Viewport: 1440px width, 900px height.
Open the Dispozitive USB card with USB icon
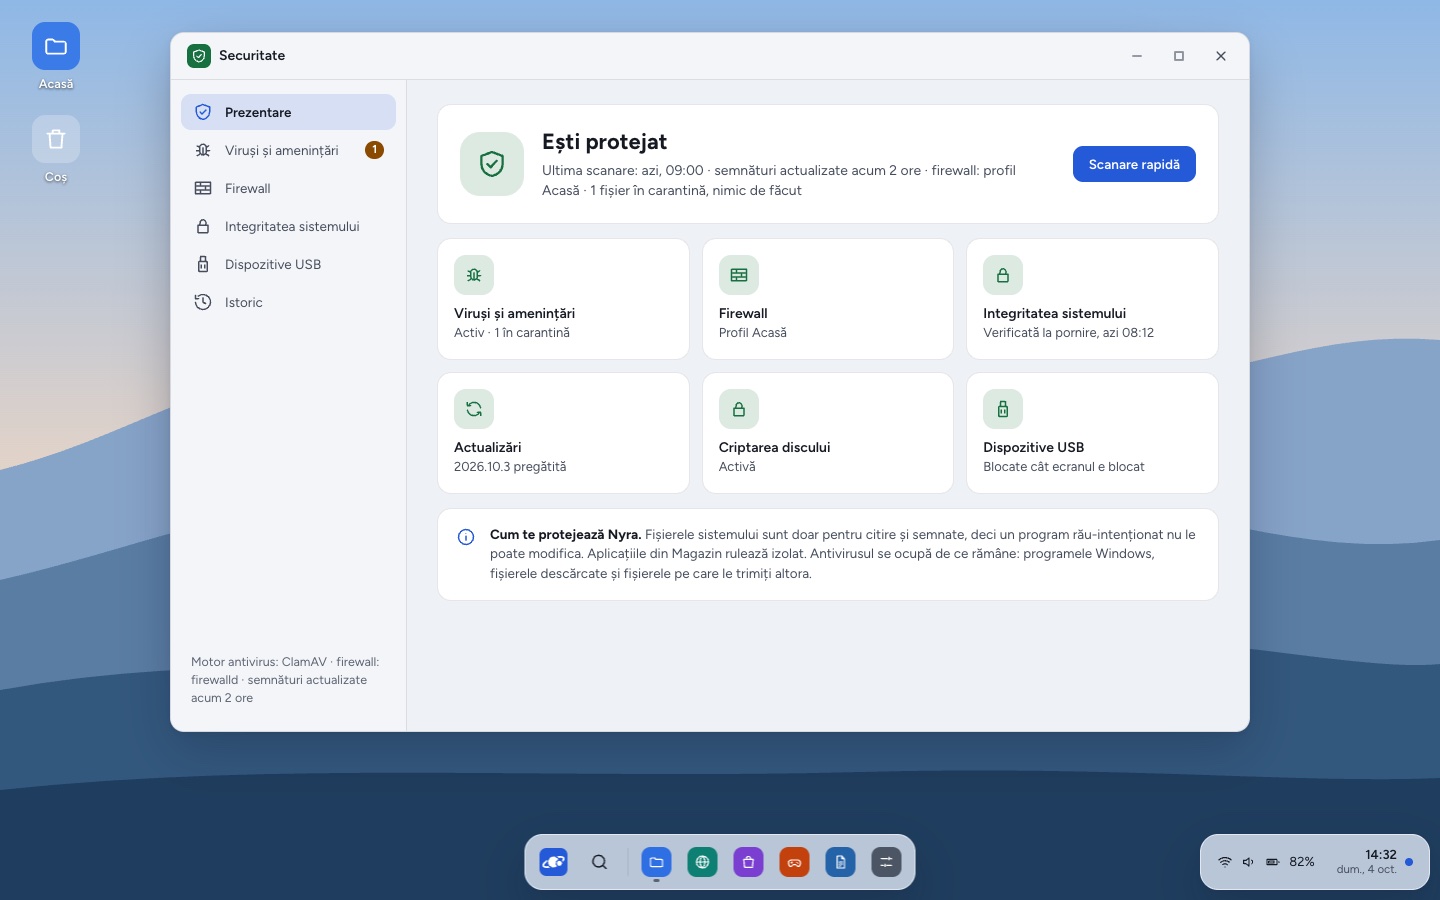pos(1092,433)
